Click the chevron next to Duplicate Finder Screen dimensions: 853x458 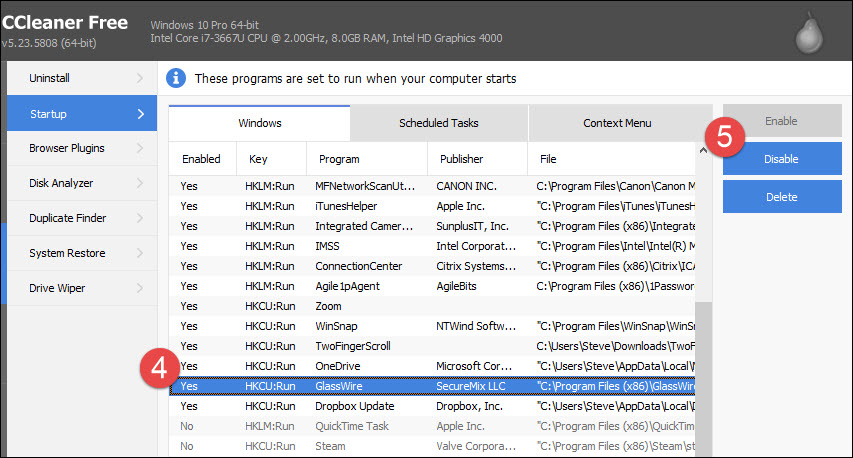tap(140, 218)
